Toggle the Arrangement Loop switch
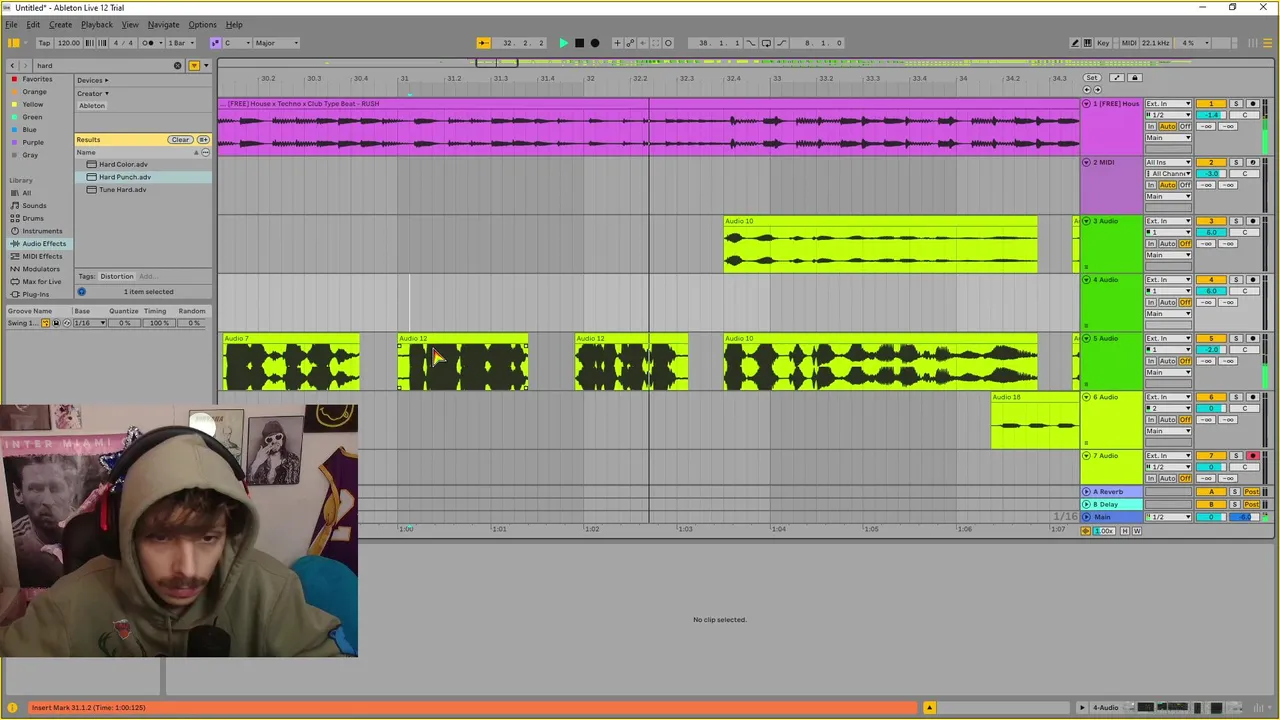The width and height of the screenshot is (1280, 720). [766, 43]
